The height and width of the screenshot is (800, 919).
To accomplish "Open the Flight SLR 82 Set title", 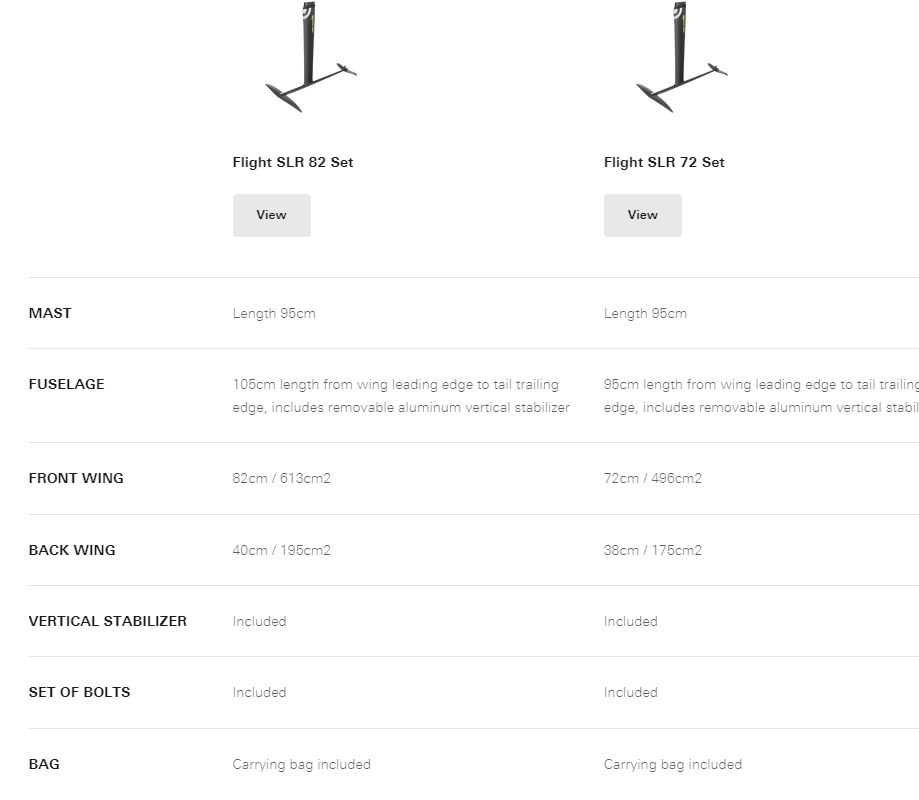I will [x=293, y=162].
